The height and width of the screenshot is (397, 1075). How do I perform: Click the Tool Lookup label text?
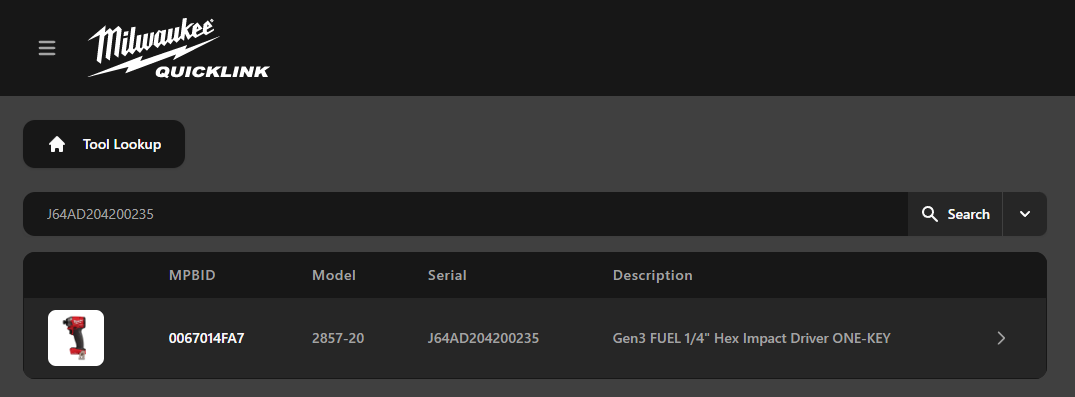pos(122,144)
